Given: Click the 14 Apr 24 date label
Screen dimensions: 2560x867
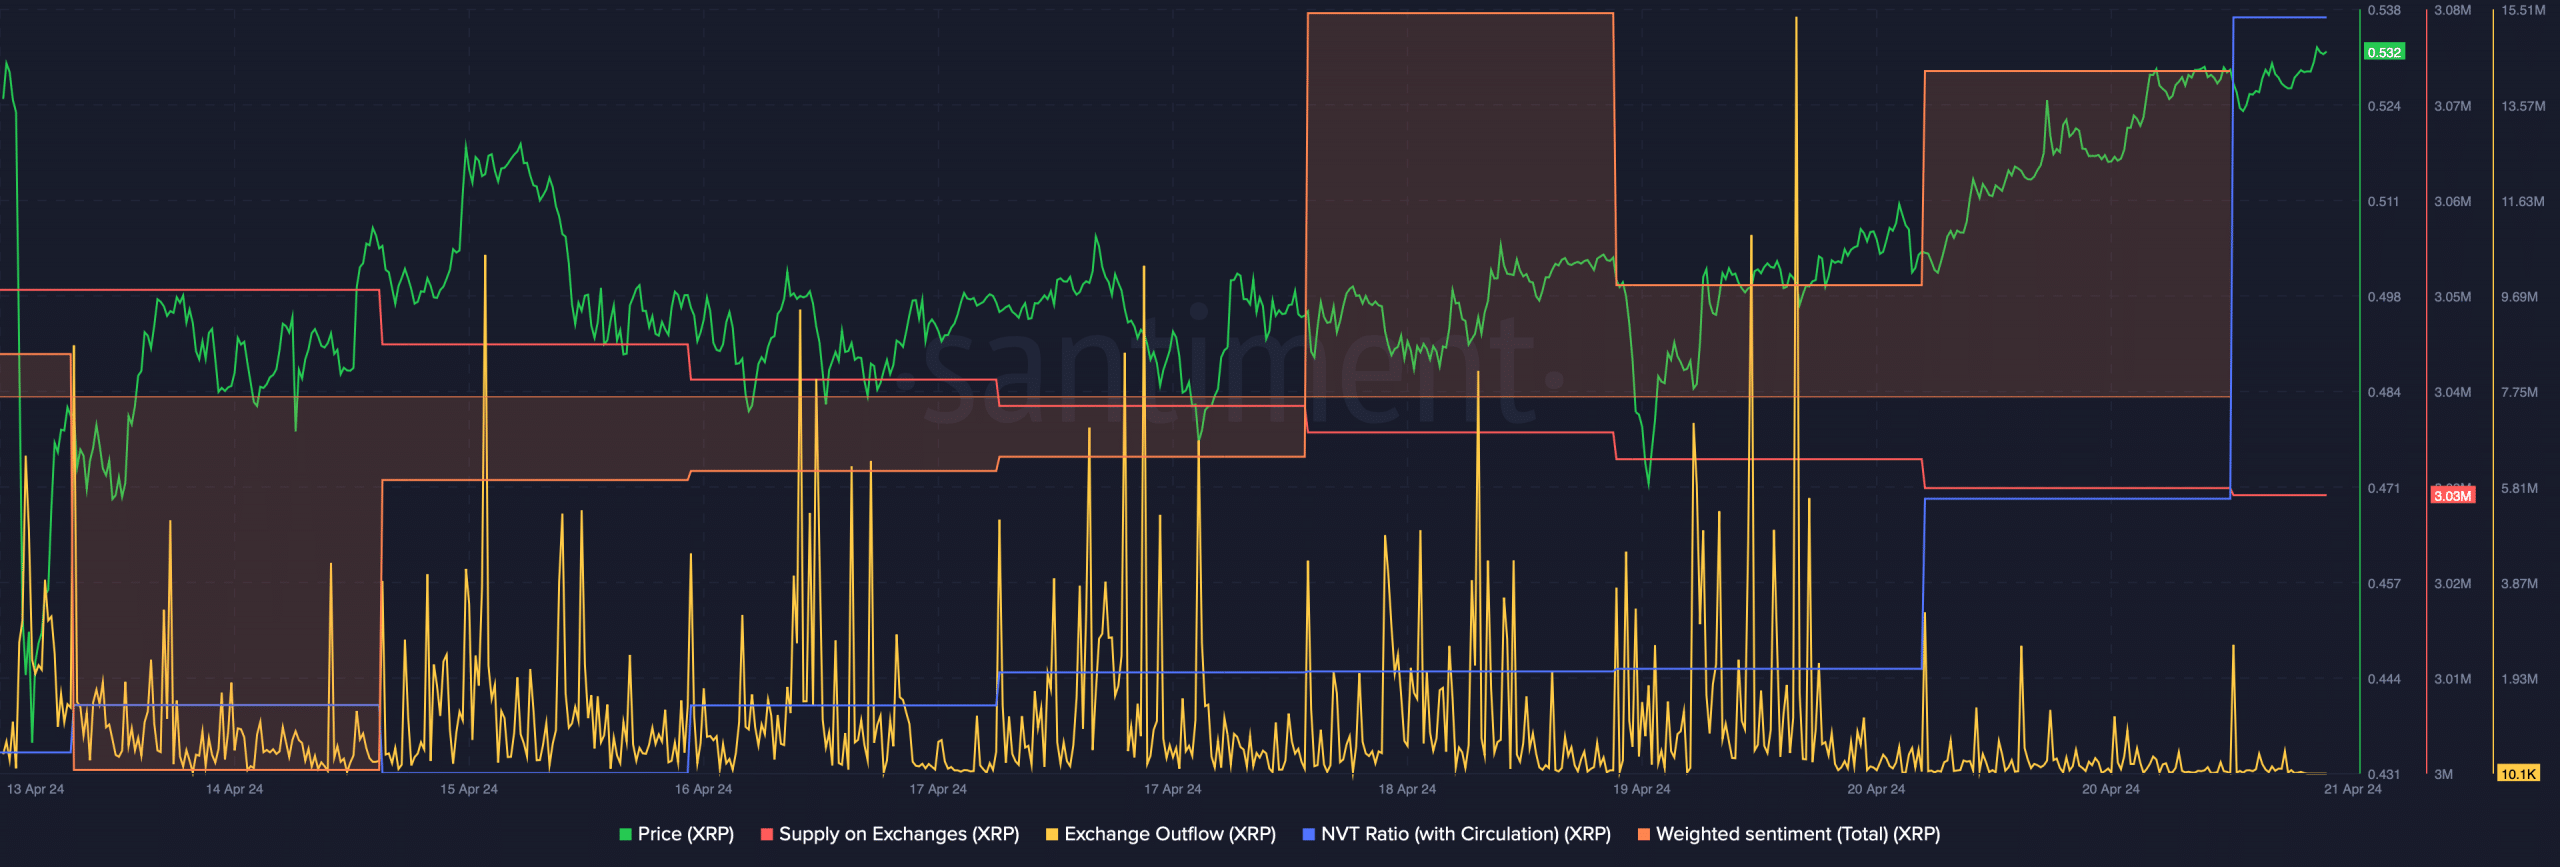Looking at the screenshot, I should tap(234, 789).
